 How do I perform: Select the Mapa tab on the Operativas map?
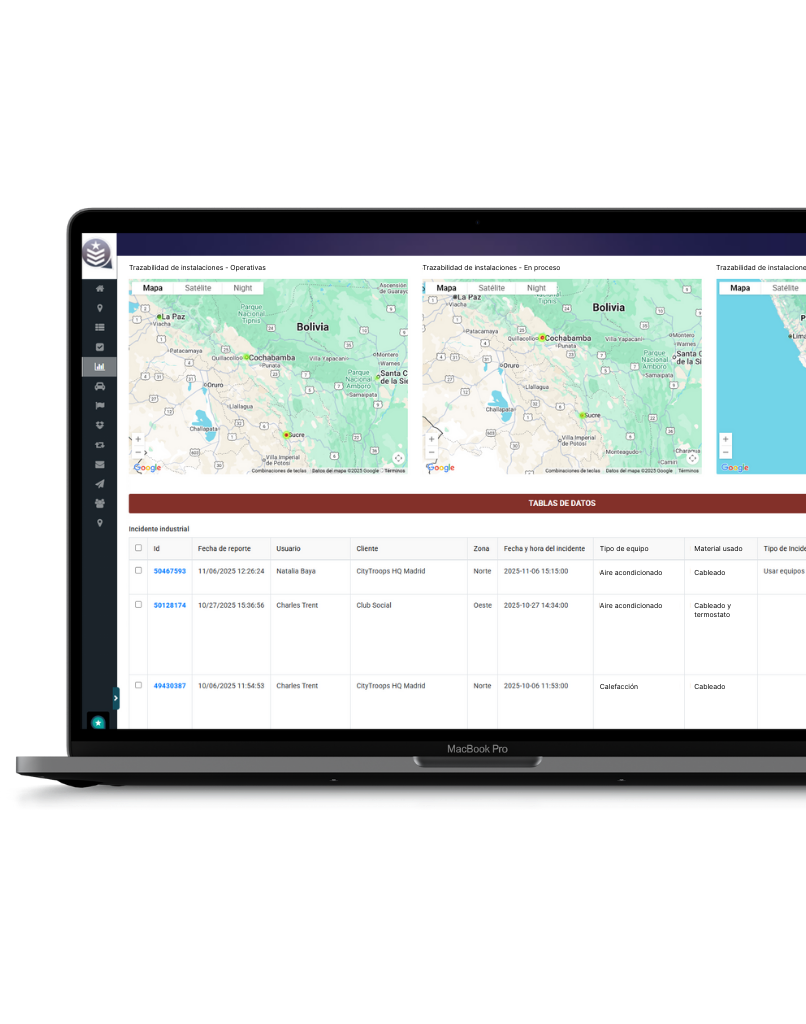click(x=153, y=288)
